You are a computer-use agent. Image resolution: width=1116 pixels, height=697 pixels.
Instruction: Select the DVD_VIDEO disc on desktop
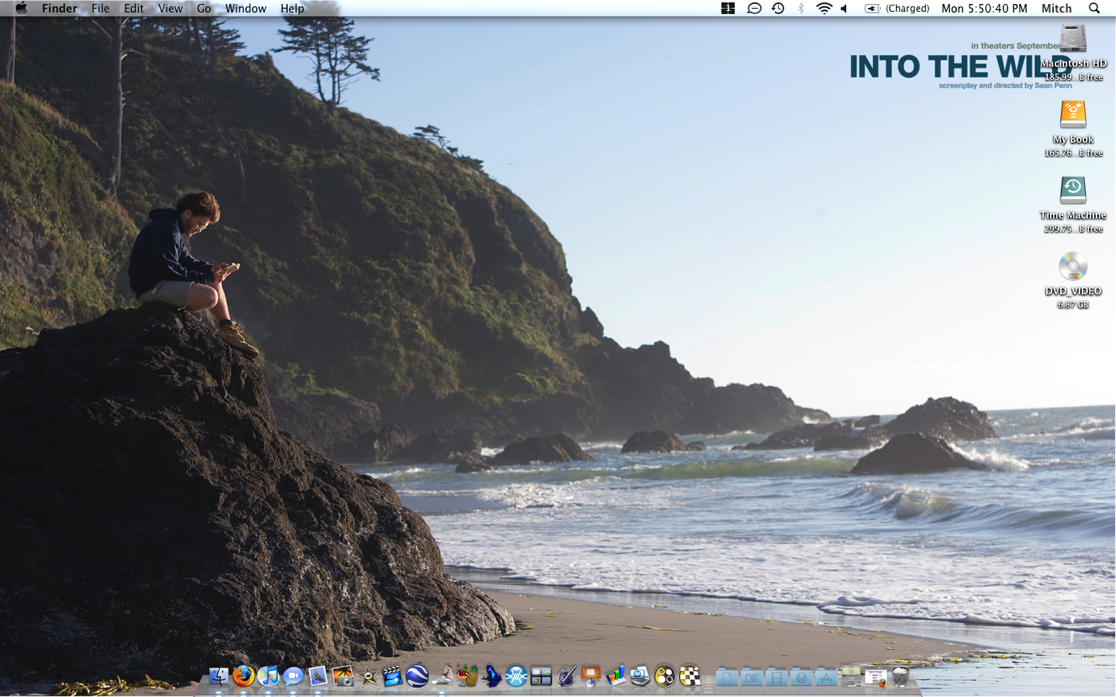coord(1073,266)
